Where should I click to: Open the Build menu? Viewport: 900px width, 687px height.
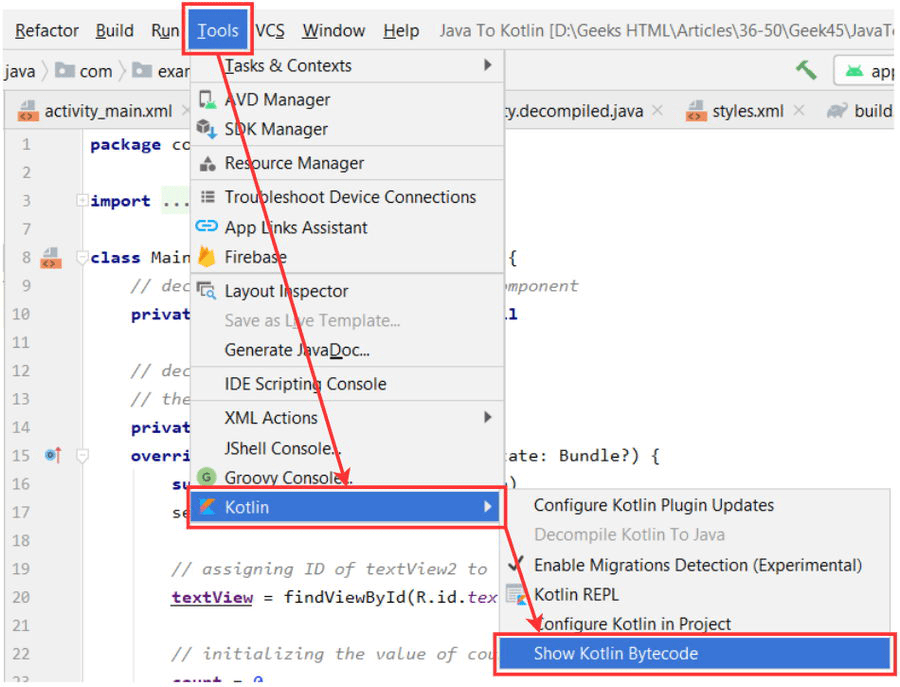click(114, 30)
